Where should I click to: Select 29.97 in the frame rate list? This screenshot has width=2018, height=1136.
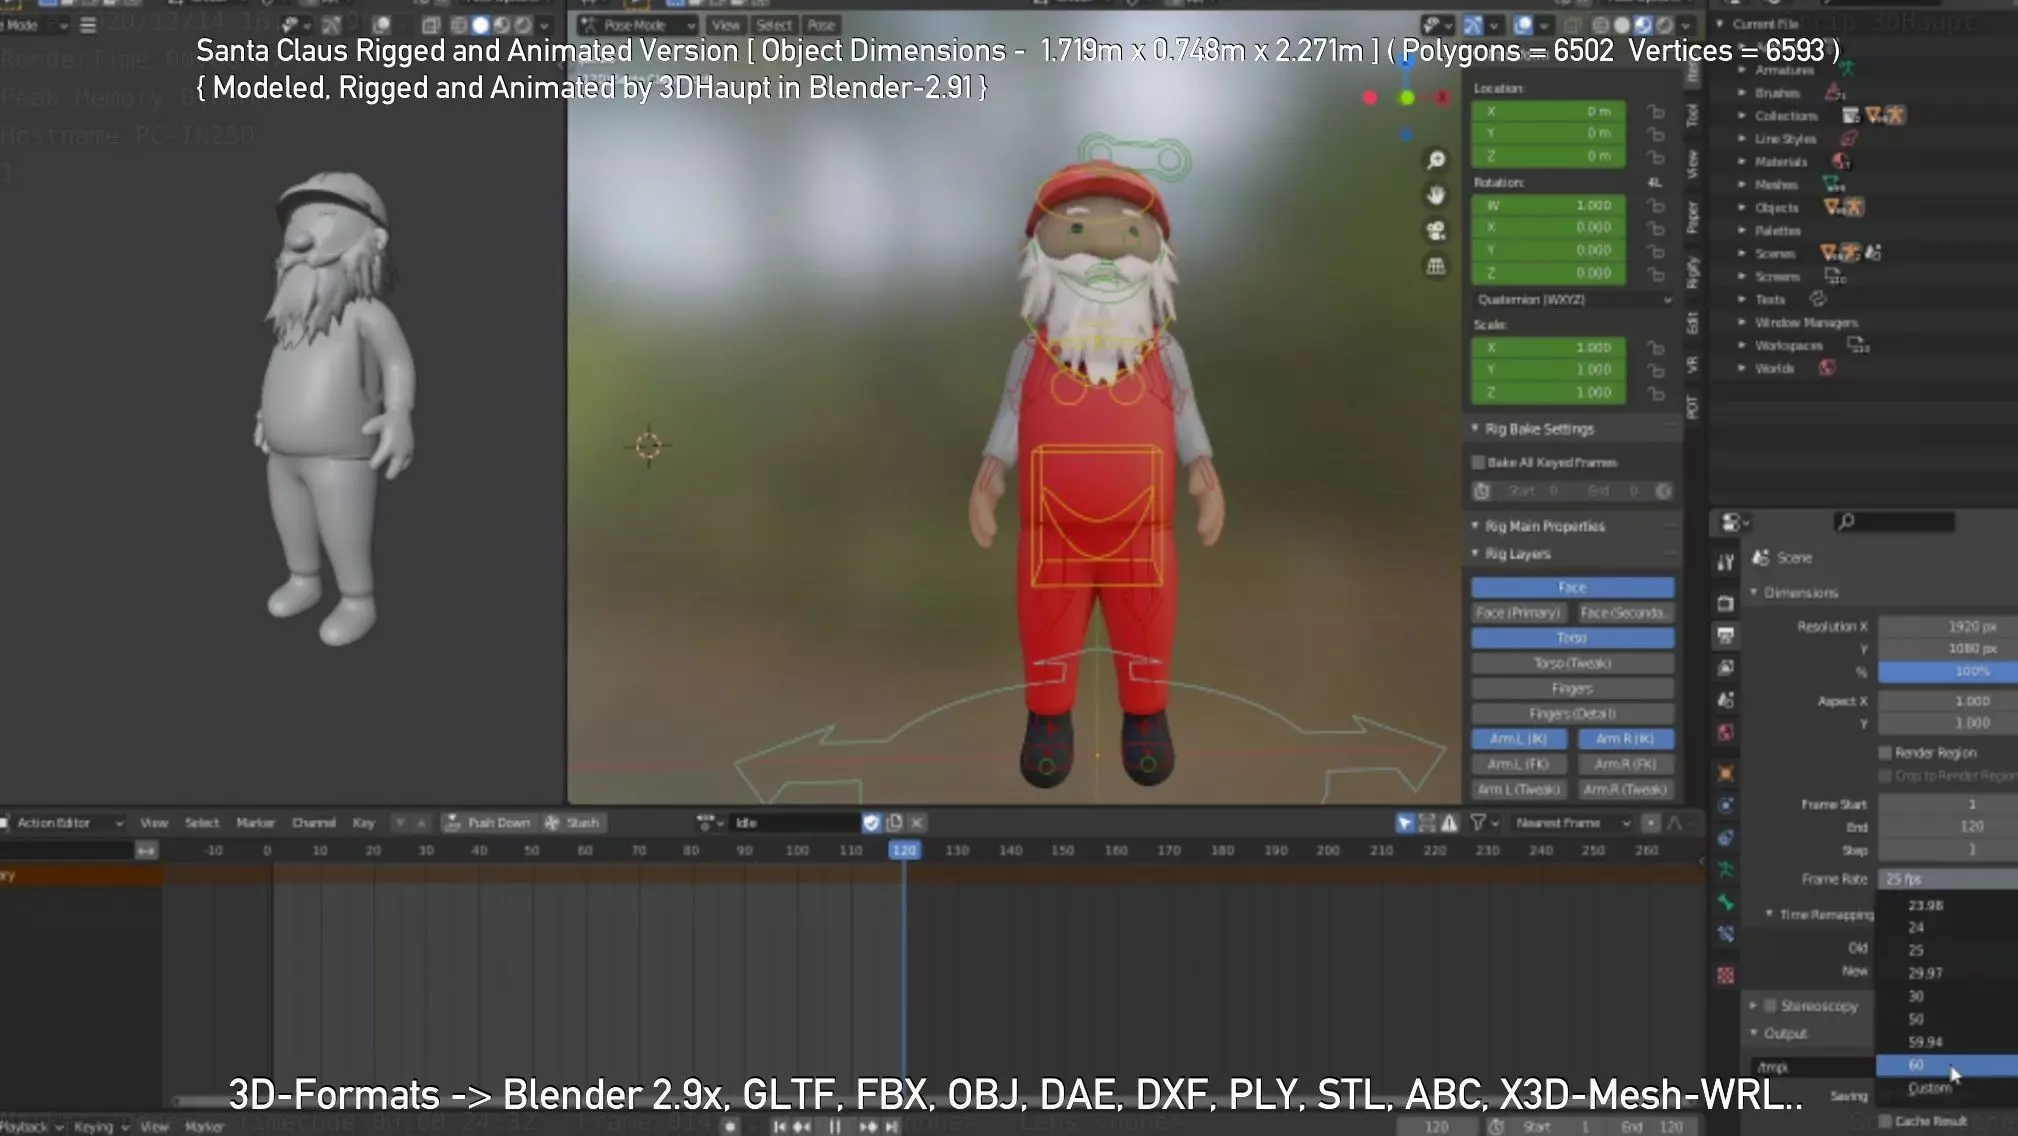tap(1946, 973)
